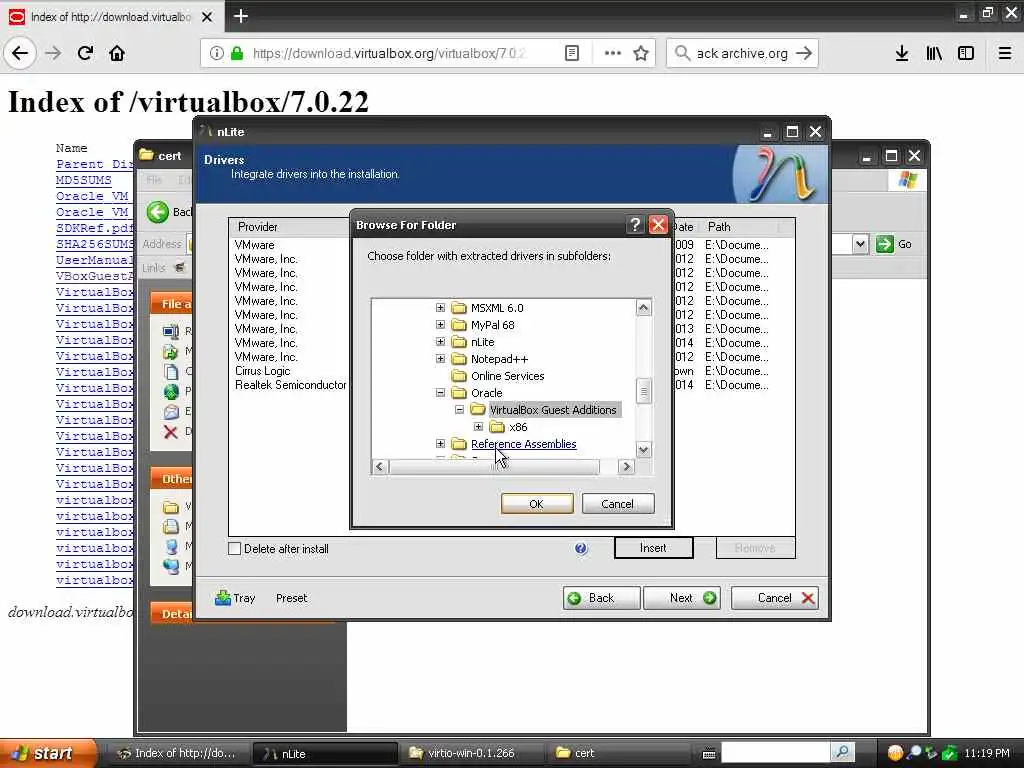Expand the nLite folder node

click(440, 342)
